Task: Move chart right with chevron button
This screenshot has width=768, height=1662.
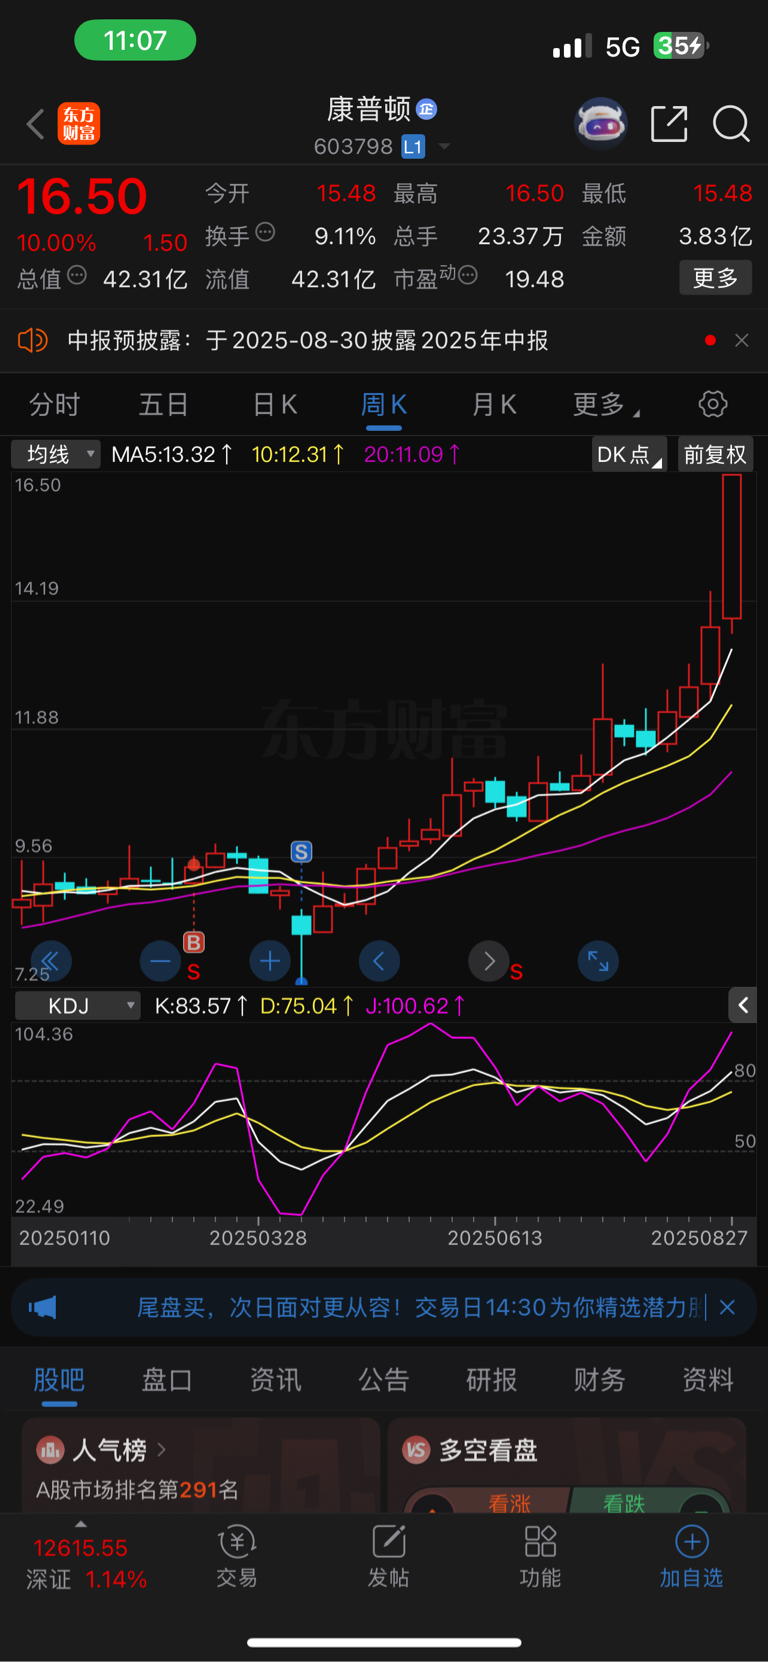Action: tap(489, 962)
